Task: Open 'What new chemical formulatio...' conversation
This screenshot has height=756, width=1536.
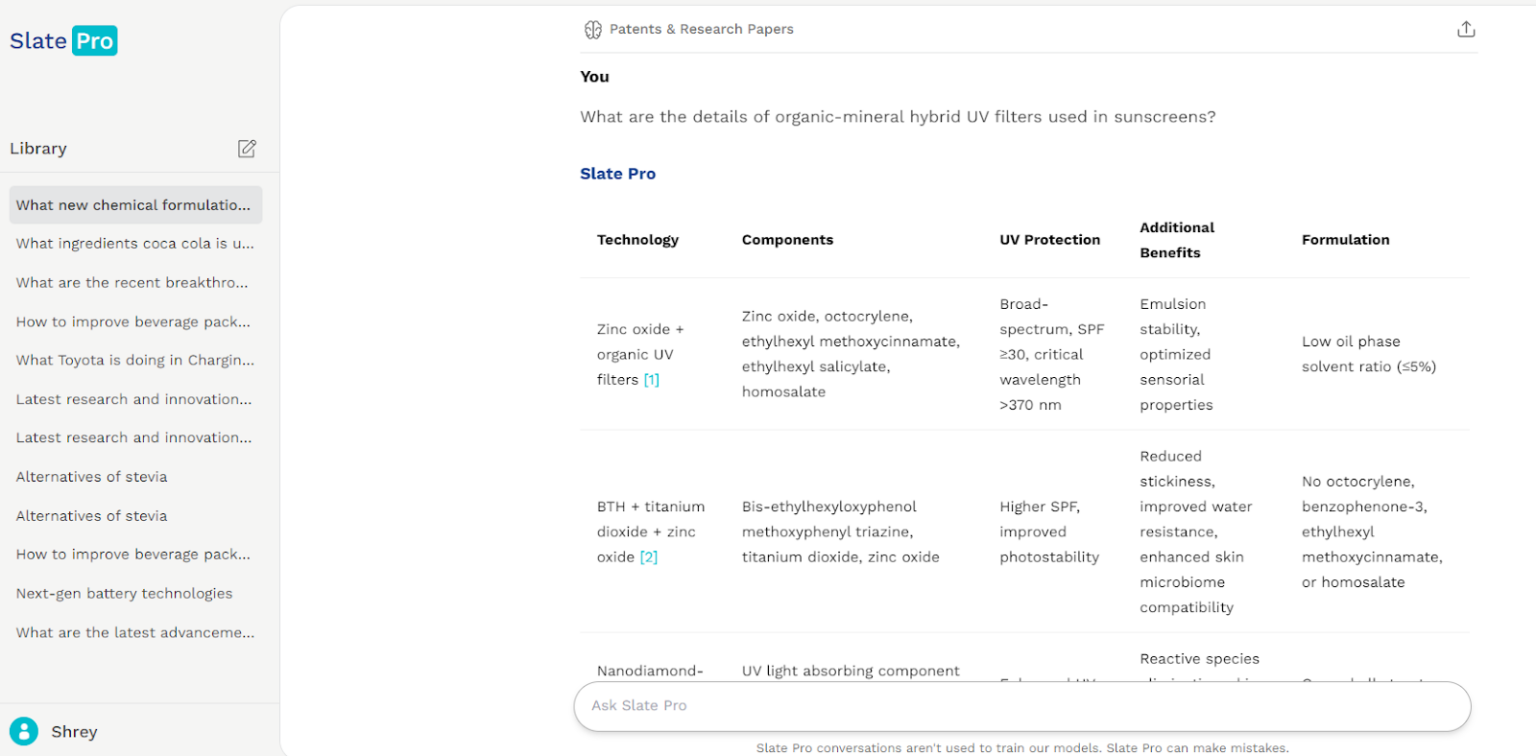Action: [x=134, y=205]
